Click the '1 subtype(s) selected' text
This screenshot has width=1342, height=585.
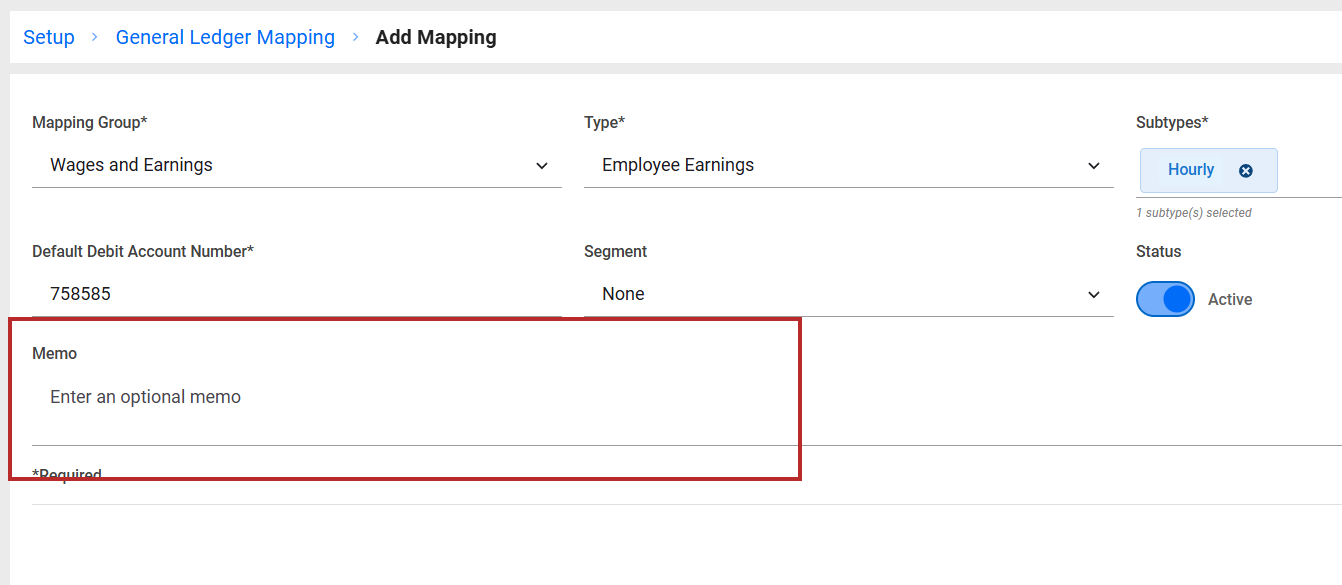coord(1194,213)
